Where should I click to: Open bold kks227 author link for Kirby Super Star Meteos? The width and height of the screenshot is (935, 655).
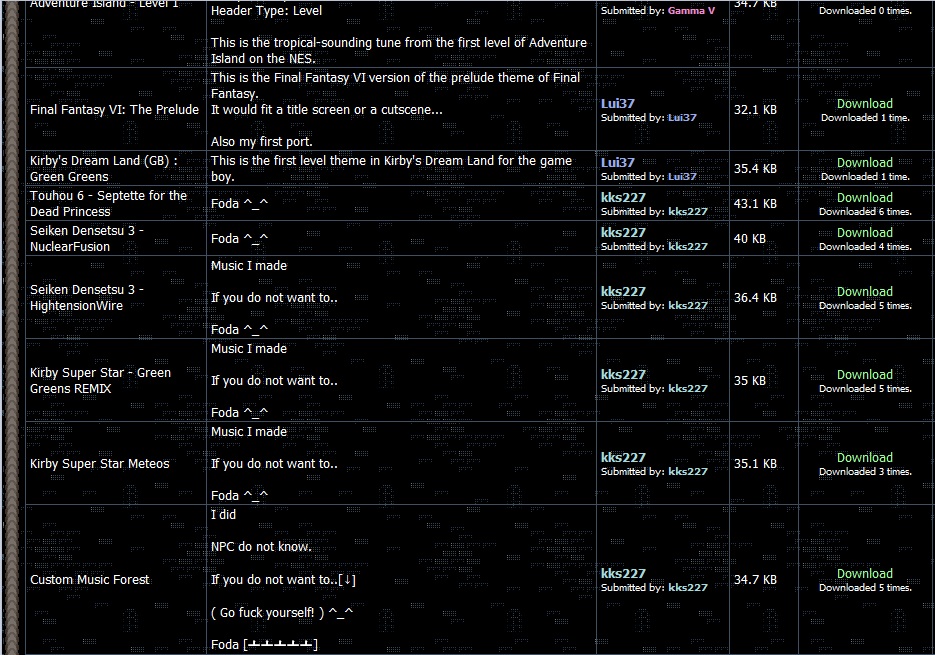point(623,458)
